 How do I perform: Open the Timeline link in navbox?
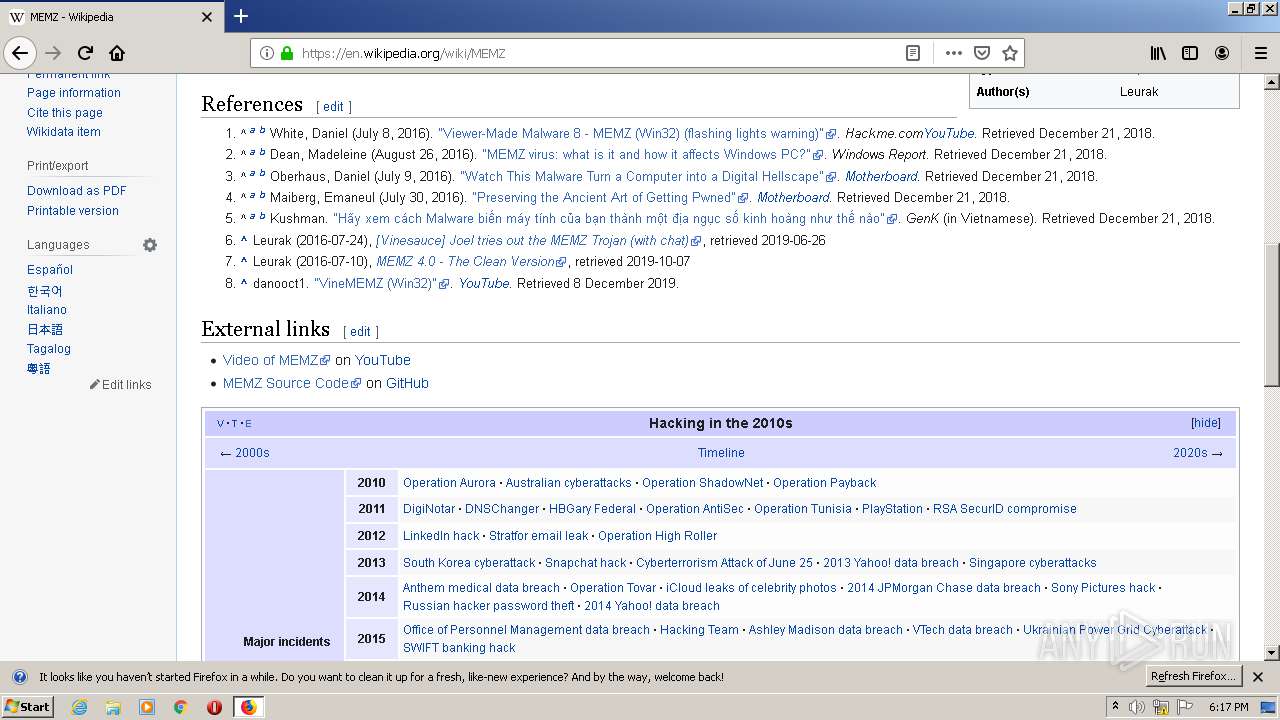tap(721, 453)
